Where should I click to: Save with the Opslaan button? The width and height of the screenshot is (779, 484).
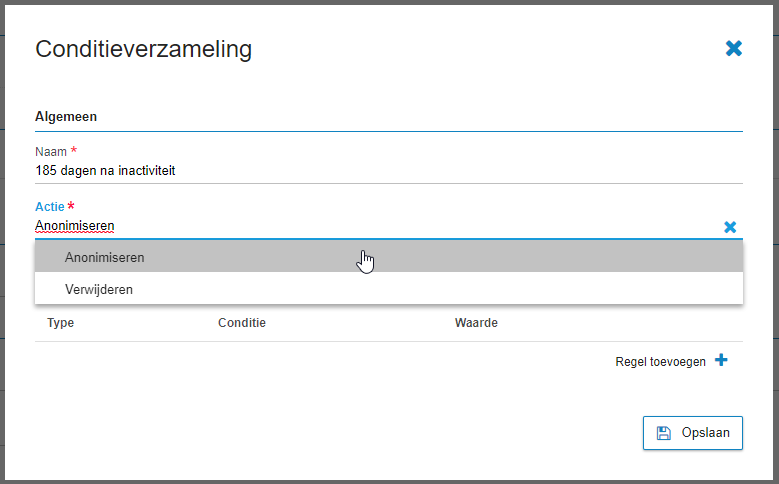click(x=693, y=433)
